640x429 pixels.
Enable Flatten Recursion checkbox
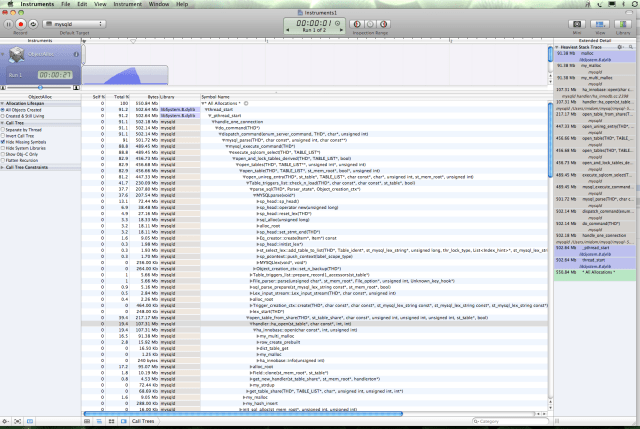(2, 160)
